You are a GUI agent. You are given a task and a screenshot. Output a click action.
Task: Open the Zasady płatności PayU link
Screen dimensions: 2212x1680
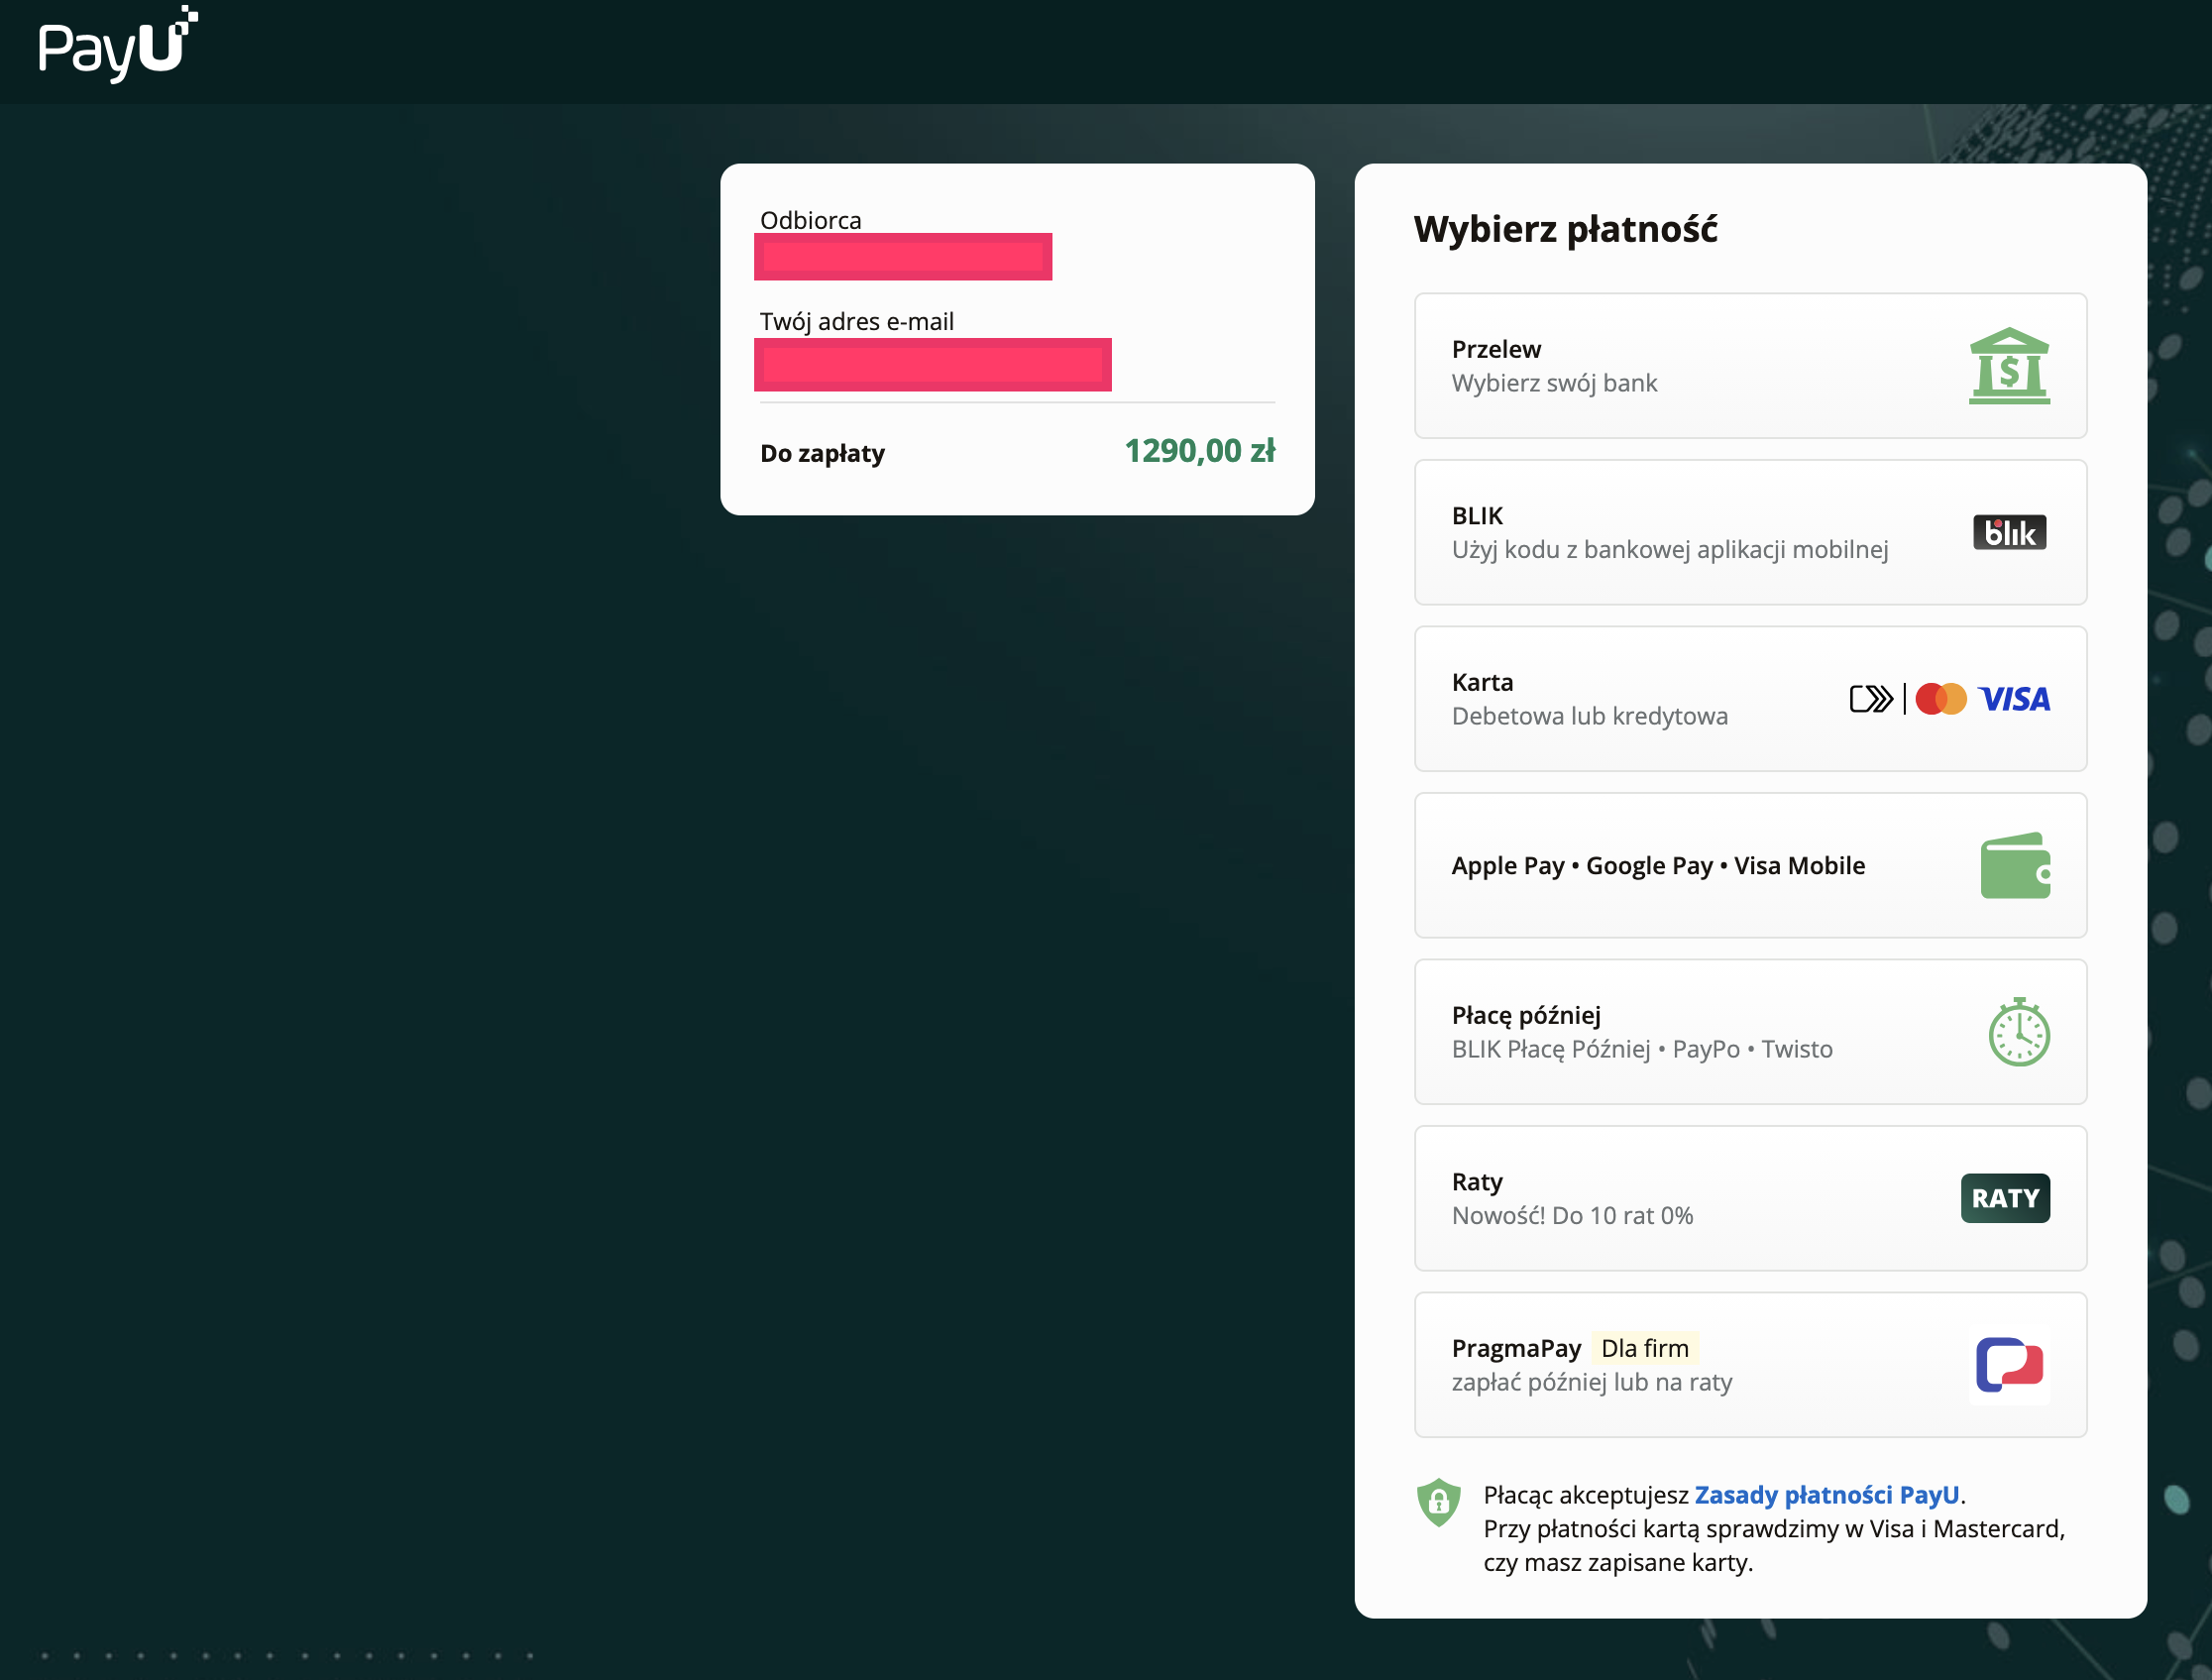click(x=1827, y=1495)
